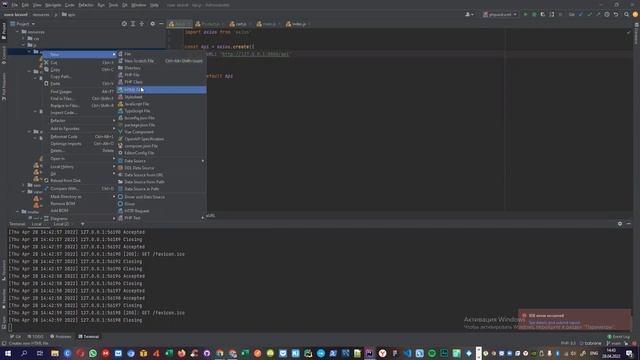Click the HTML File icon in New submenu

[120, 89]
